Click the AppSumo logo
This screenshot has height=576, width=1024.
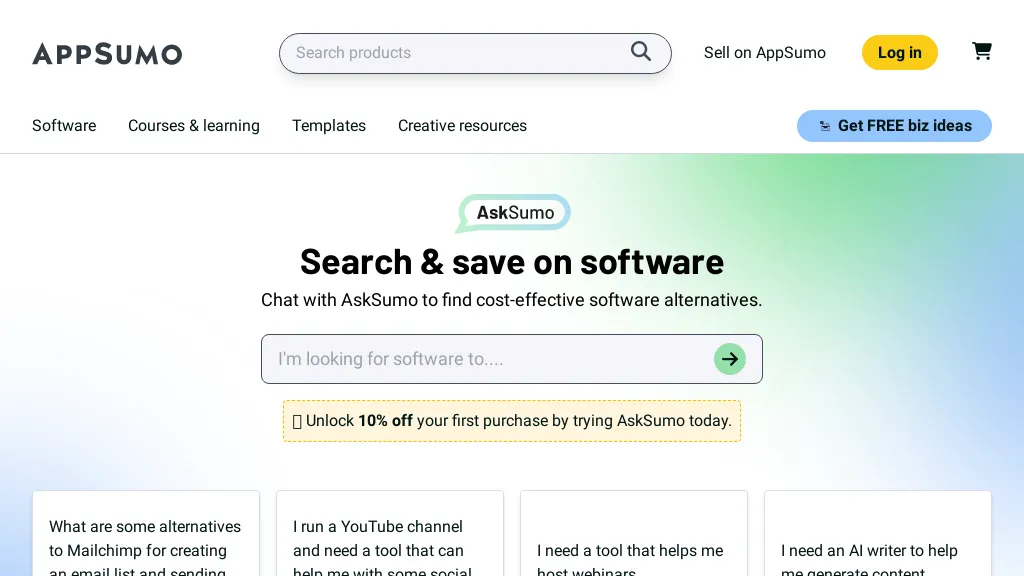107,54
